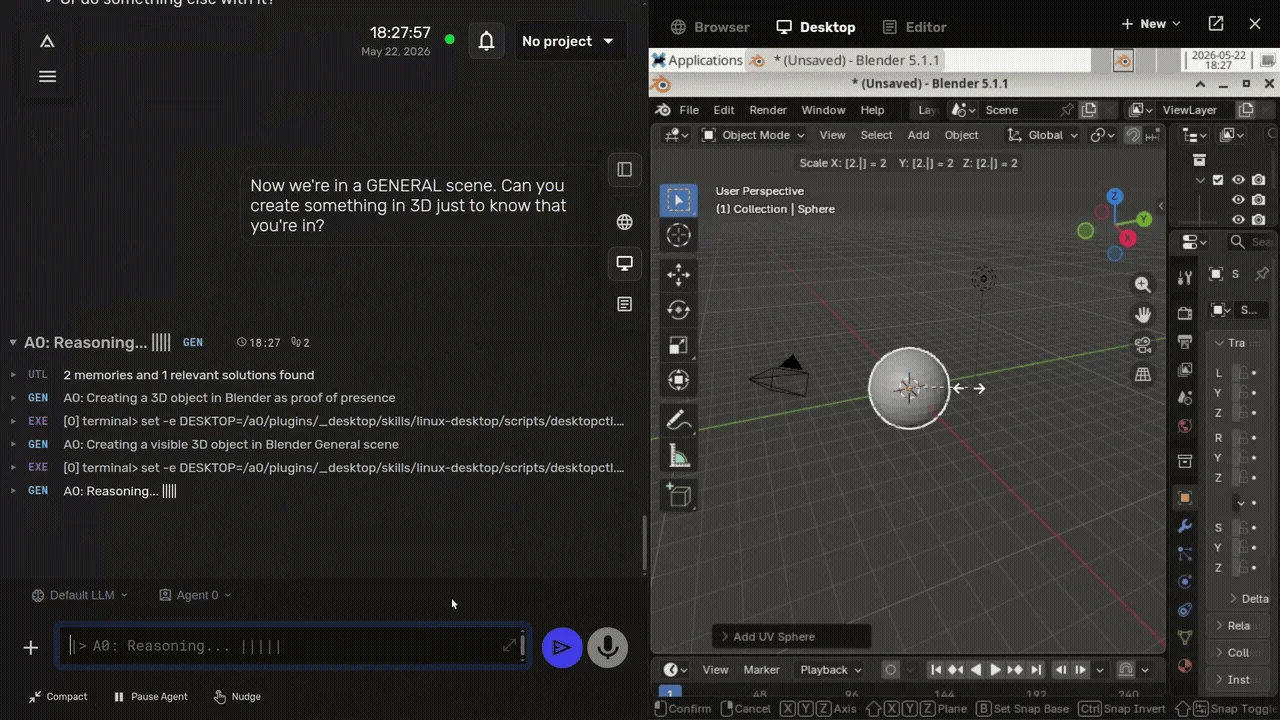Pick the Transform tool in Blender
Image resolution: width=1280 pixels, height=720 pixels.
coord(678,381)
